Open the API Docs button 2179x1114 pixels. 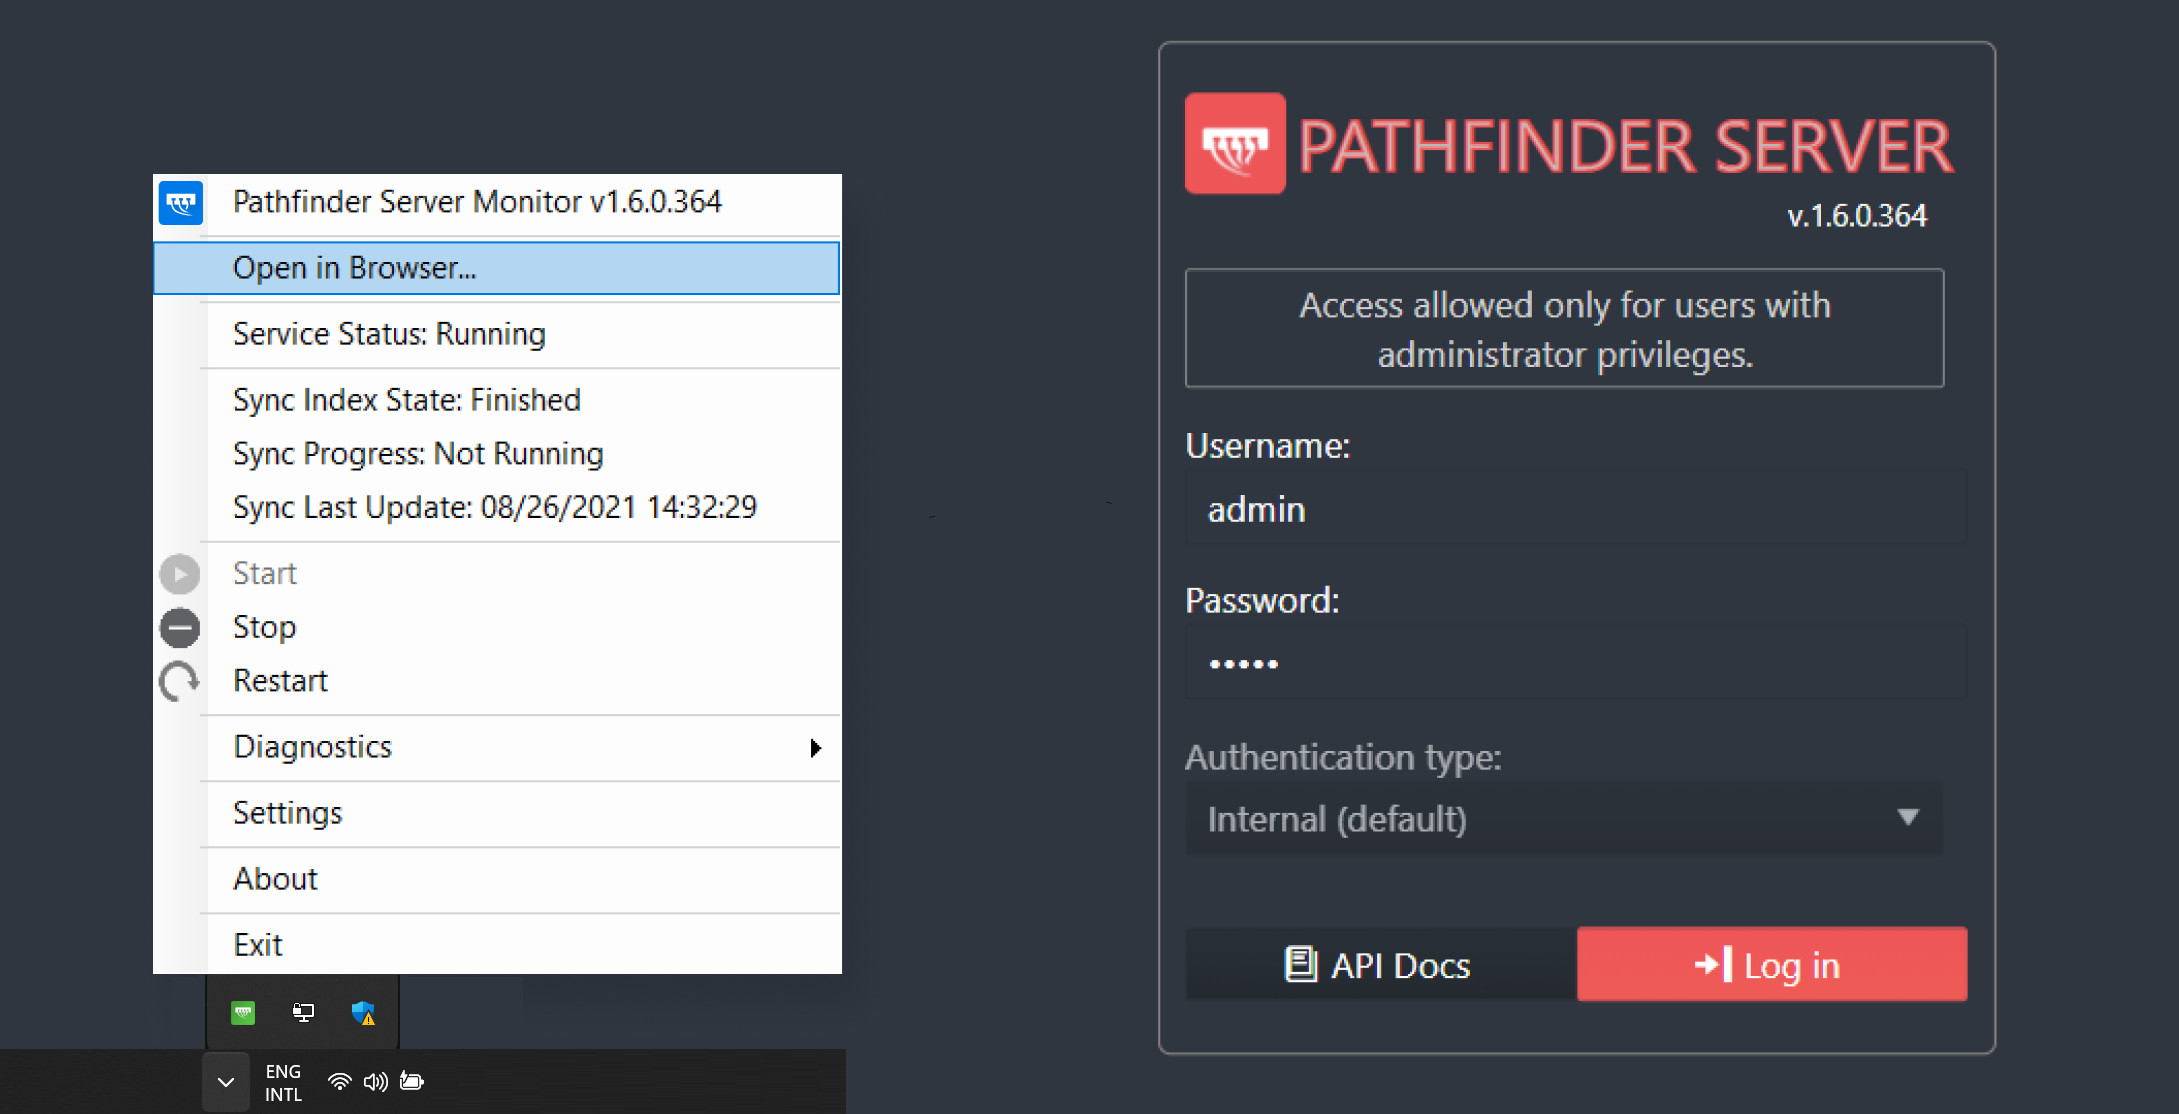1379,965
